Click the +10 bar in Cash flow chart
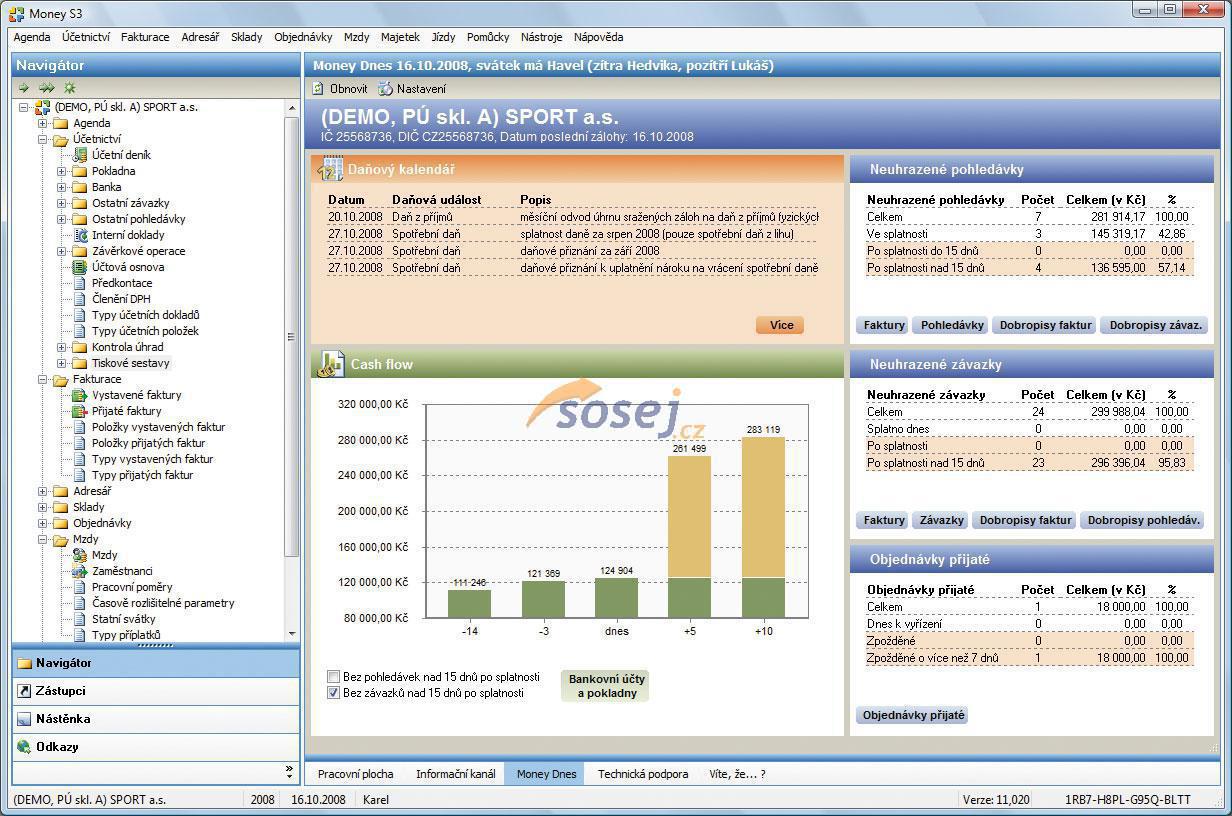The image size is (1232, 816). tap(763, 527)
